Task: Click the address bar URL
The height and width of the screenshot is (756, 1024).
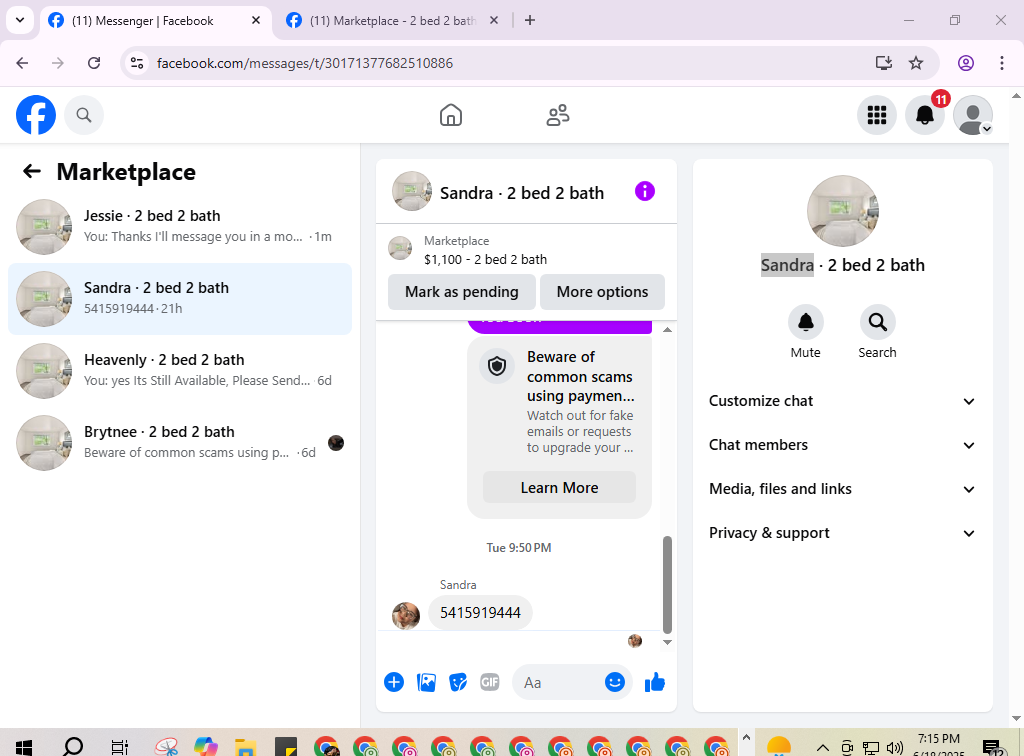Action: 305,63
